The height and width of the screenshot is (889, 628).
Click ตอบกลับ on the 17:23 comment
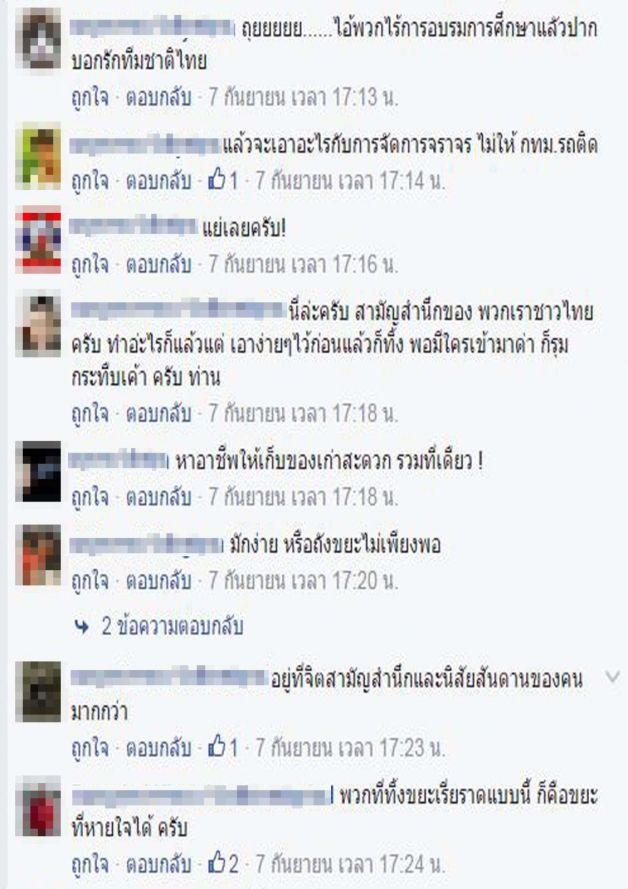click(158, 747)
